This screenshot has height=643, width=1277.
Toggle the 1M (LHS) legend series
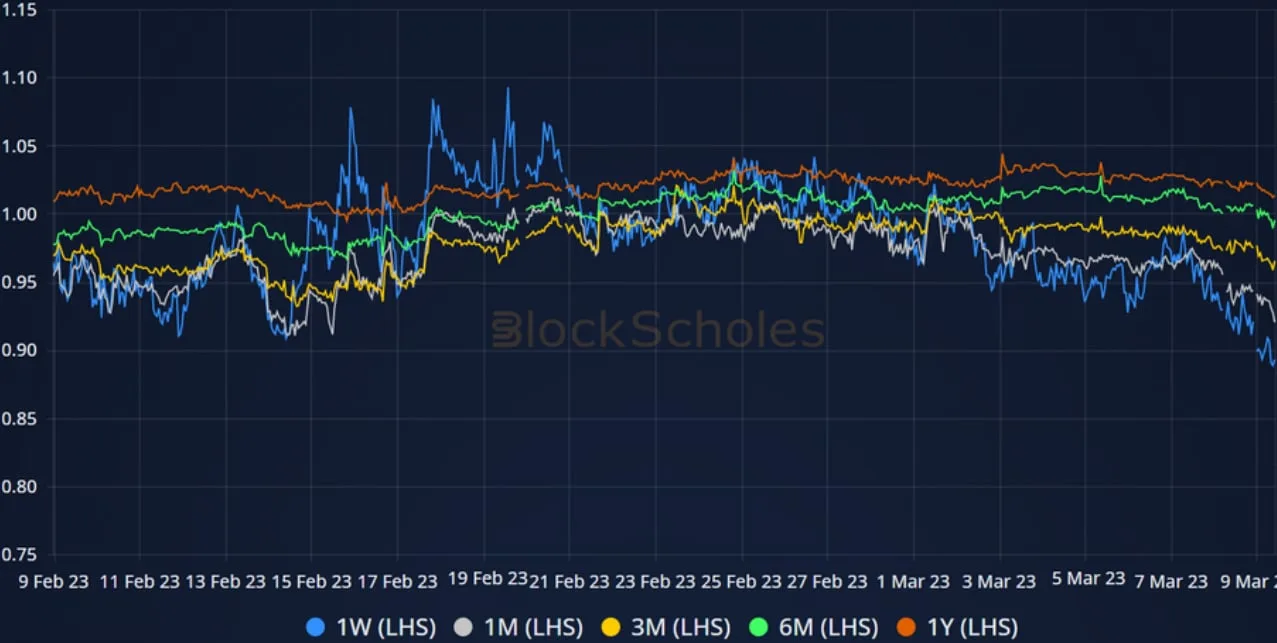(518, 627)
